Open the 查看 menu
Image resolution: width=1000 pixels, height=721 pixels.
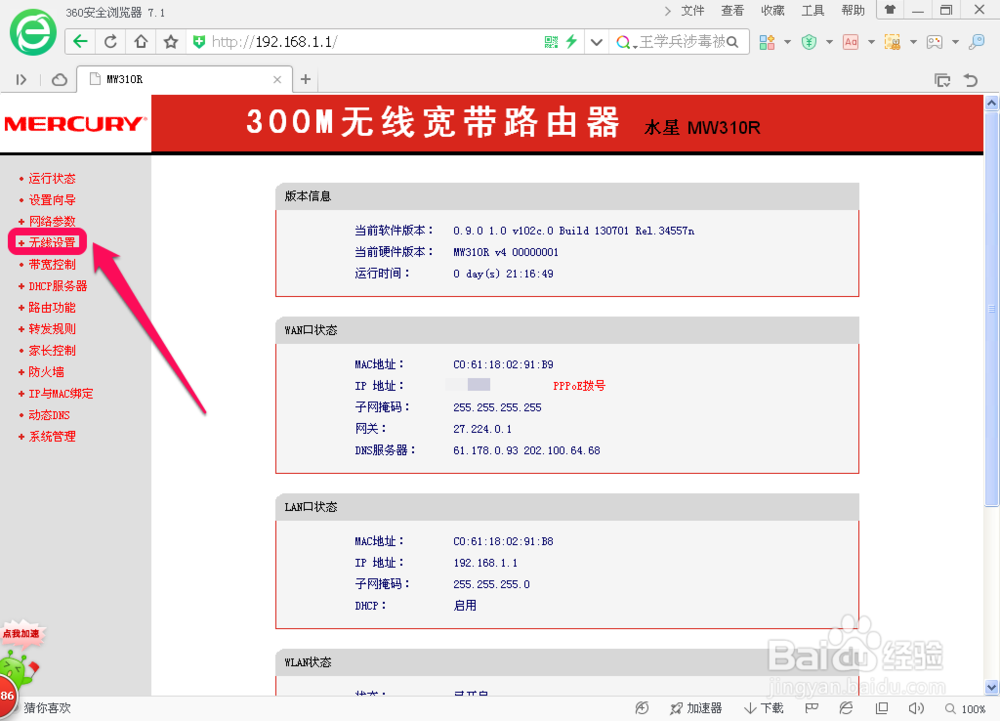point(733,11)
